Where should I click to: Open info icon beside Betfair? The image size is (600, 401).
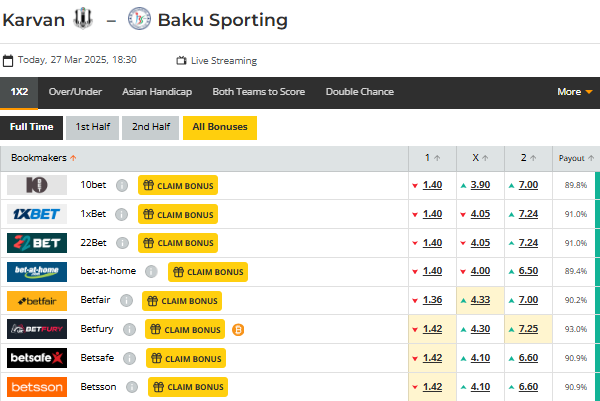point(126,301)
